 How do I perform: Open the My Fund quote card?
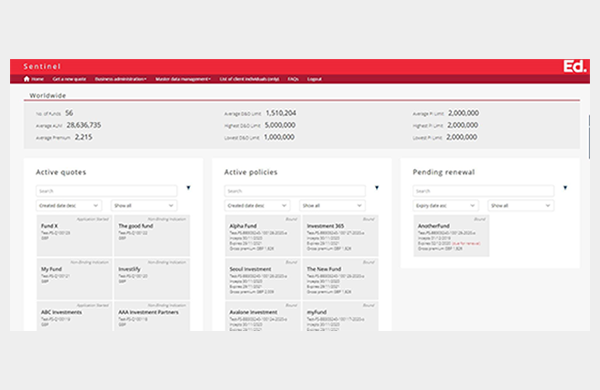coord(74,279)
